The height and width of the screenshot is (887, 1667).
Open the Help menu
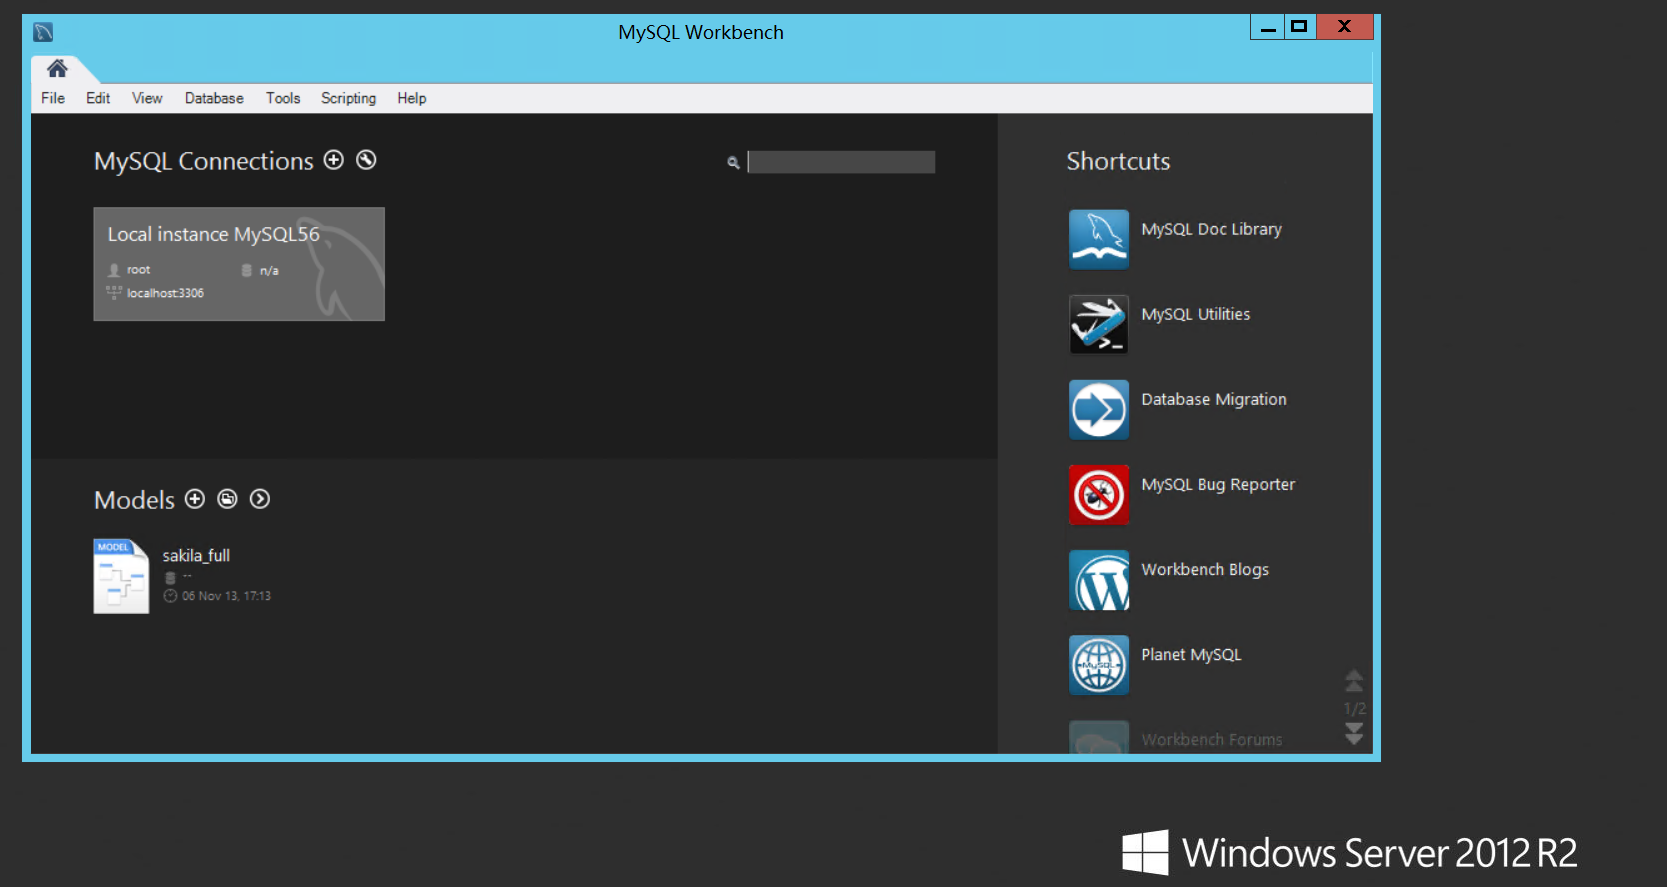411,98
